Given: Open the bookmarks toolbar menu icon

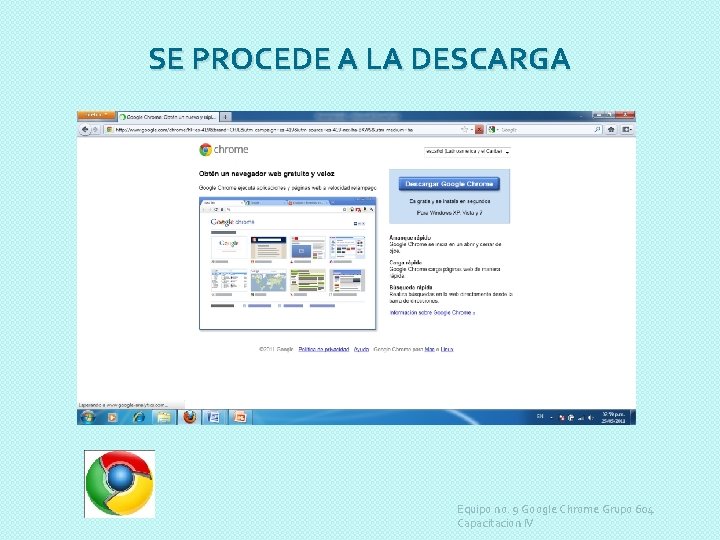Looking at the screenshot, I should [627, 130].
